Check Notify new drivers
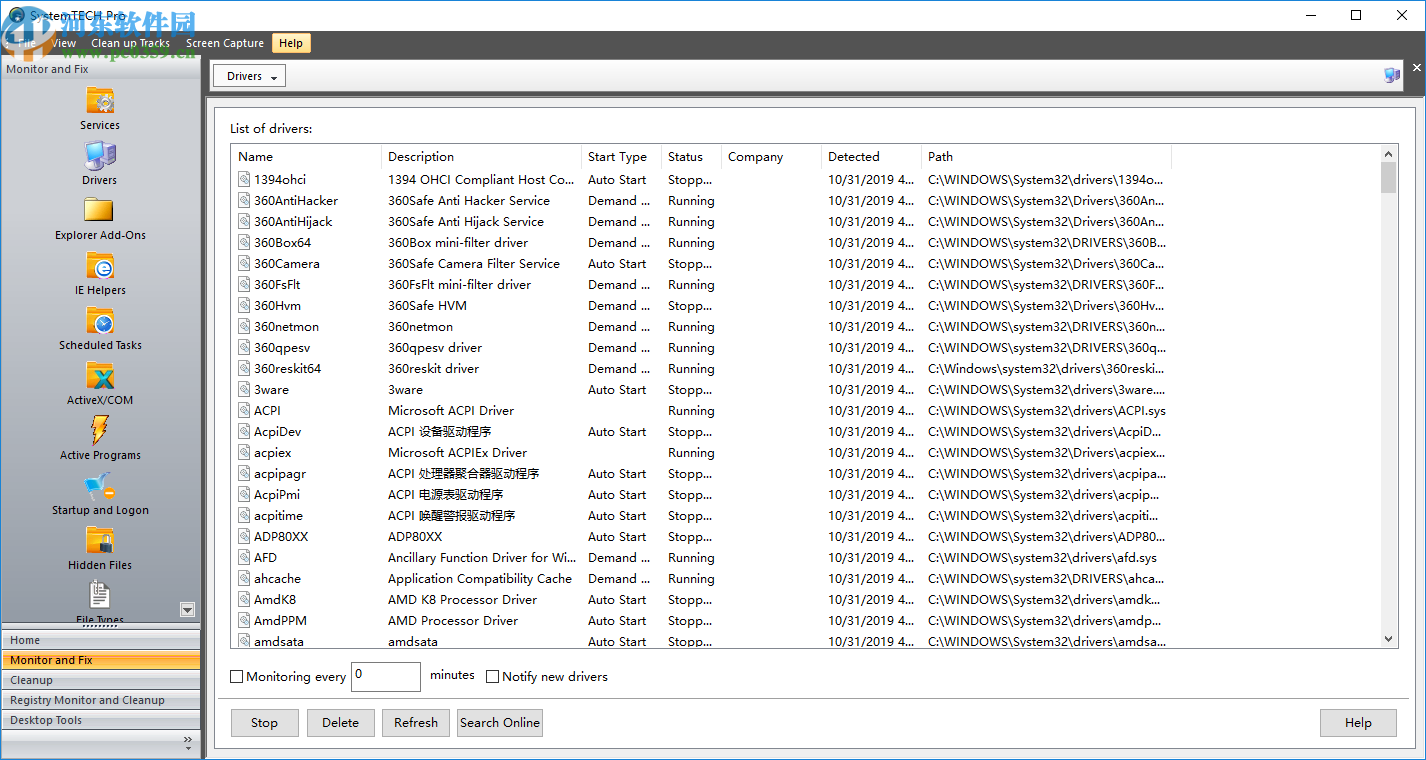 [492, 676]
